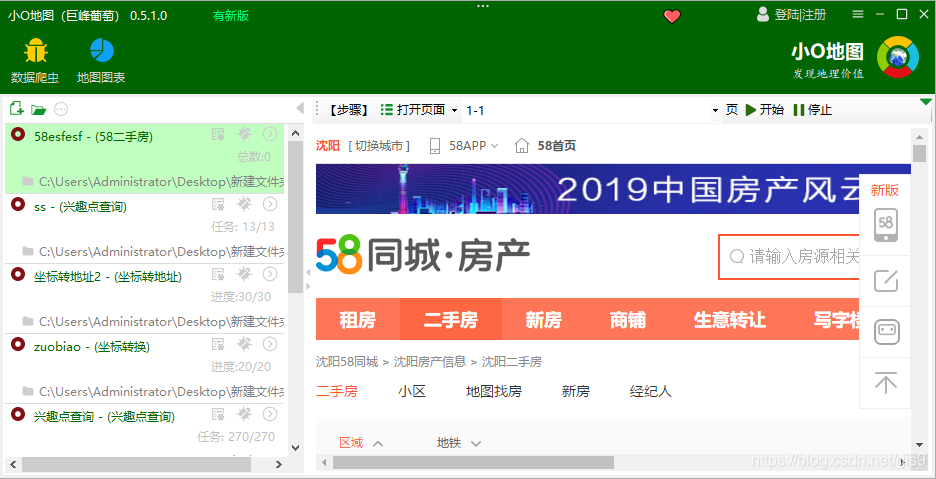
Task: Click bug icon on 坐标转地址2 row
Action: (244, 275)
